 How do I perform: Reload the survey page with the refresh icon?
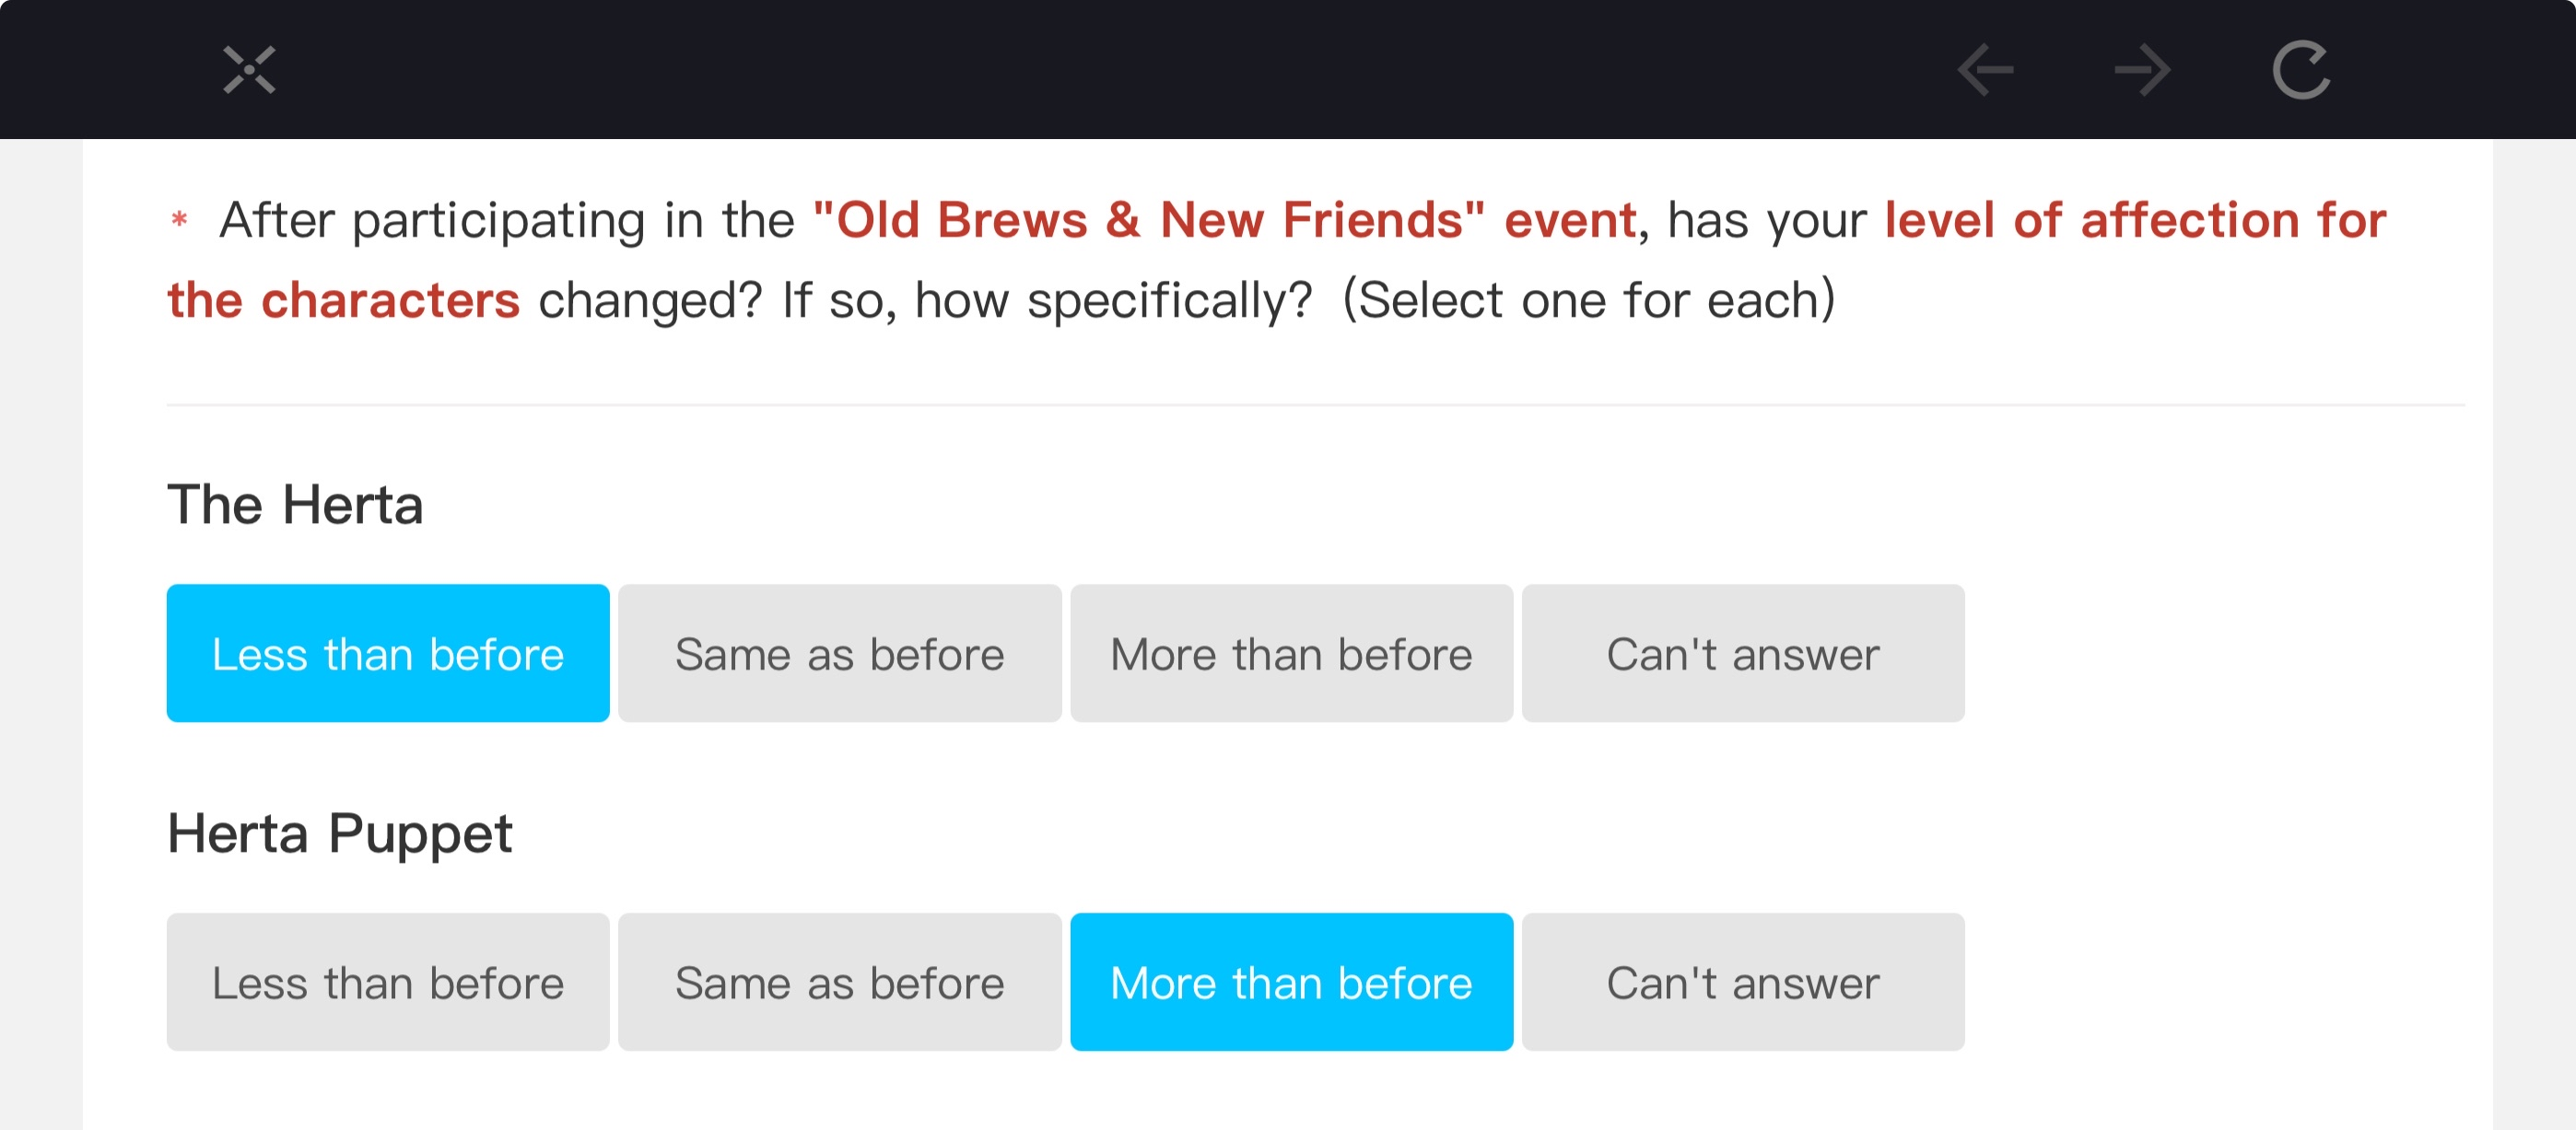pyautogui.click(x=2301, y=70)
